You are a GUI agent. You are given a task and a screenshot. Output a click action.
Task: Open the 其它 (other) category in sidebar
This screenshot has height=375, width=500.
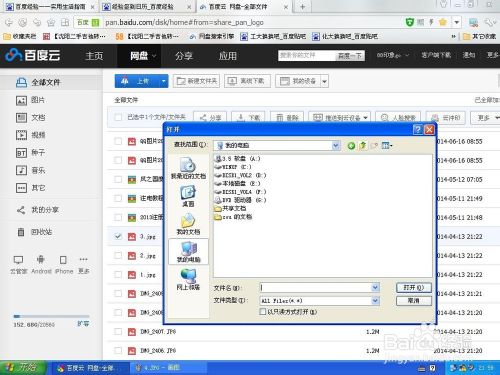30,188
